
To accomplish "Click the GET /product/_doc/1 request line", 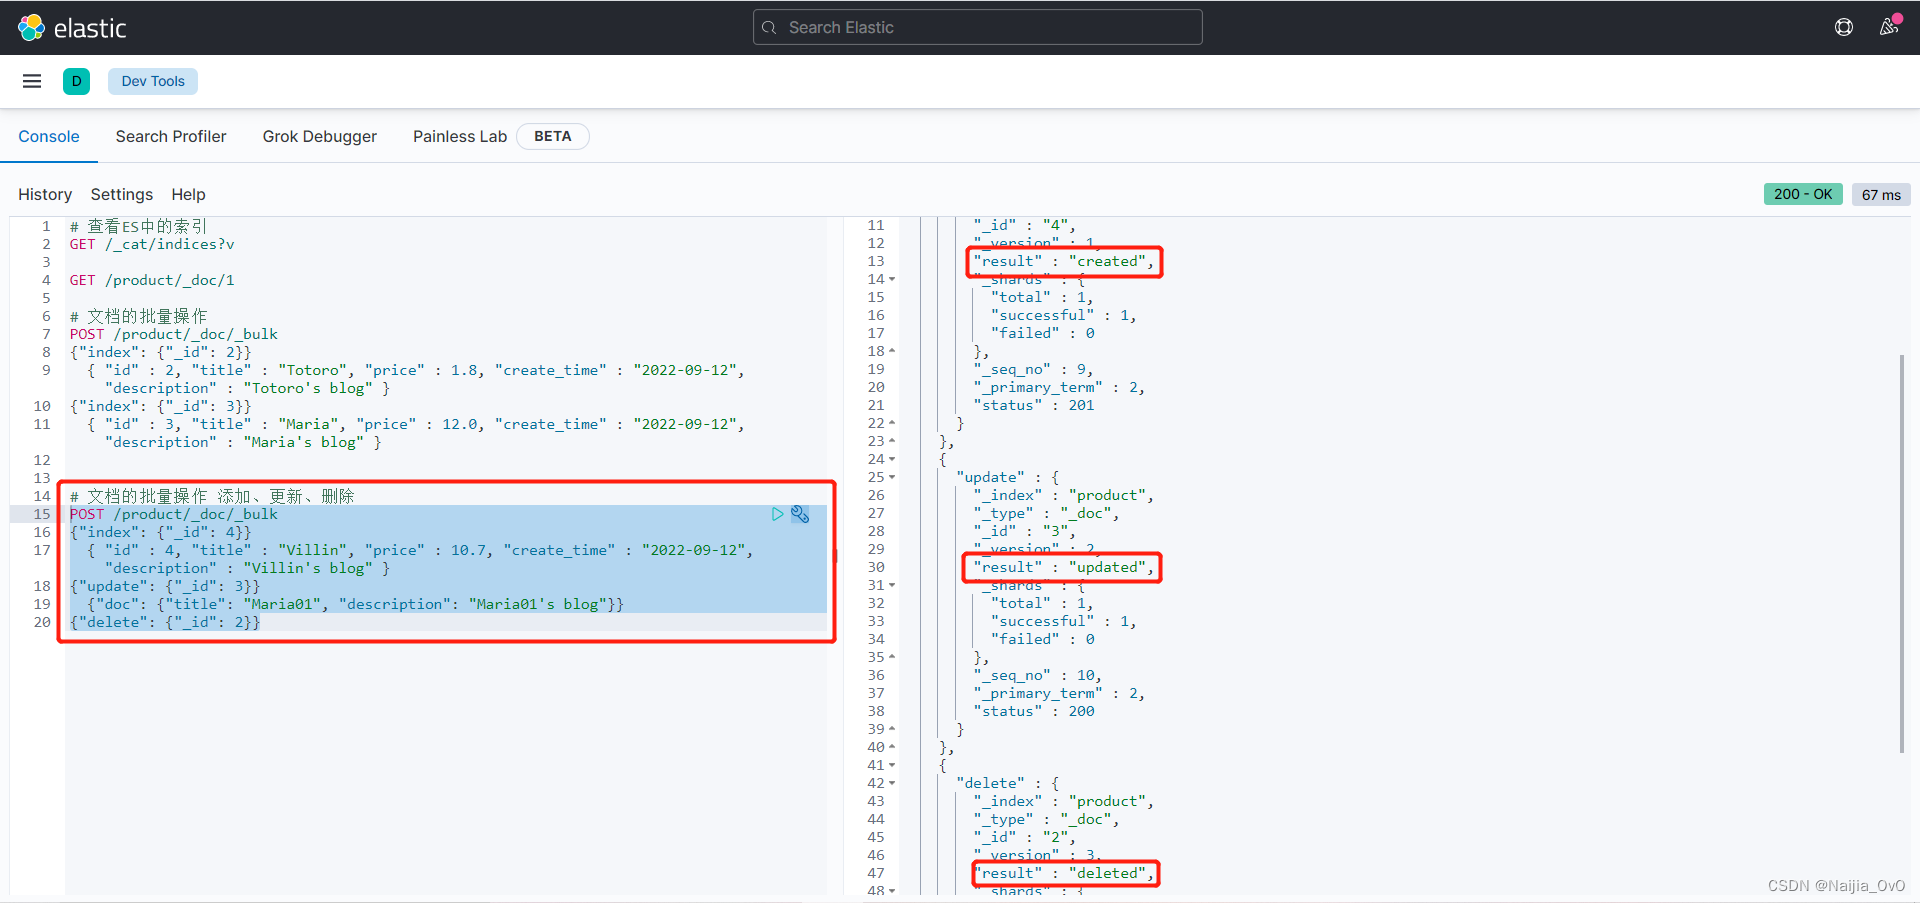I will tap(152, 280).
